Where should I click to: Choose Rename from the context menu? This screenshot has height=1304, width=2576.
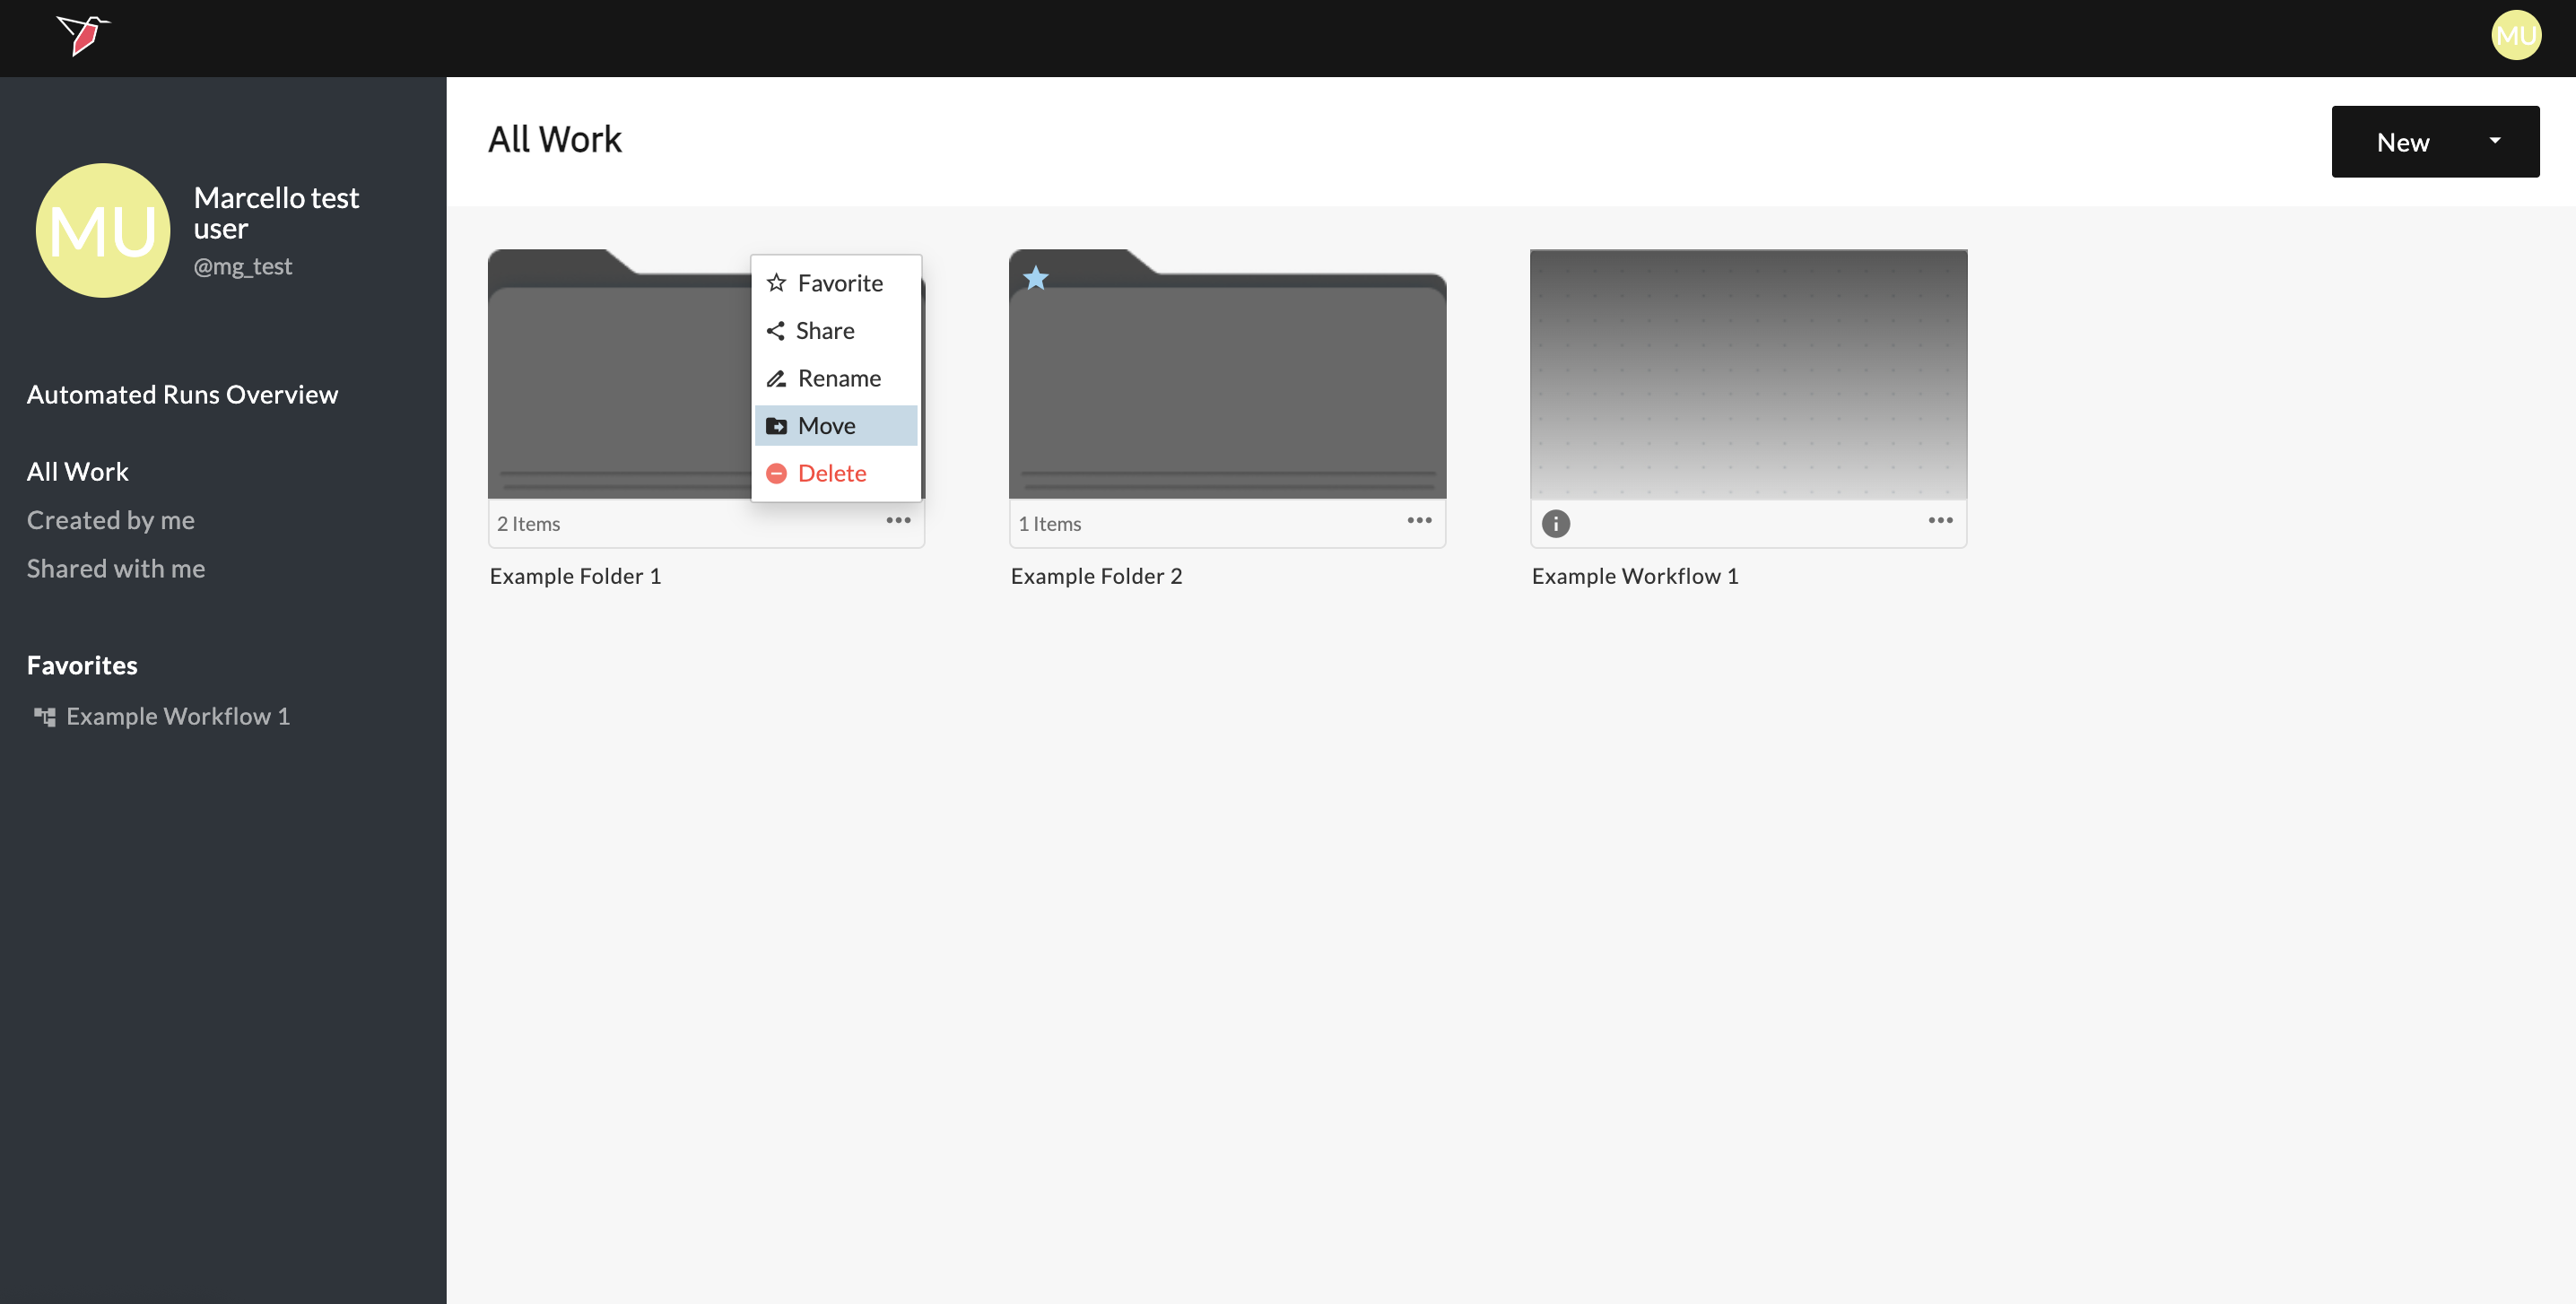pos(836,378)
